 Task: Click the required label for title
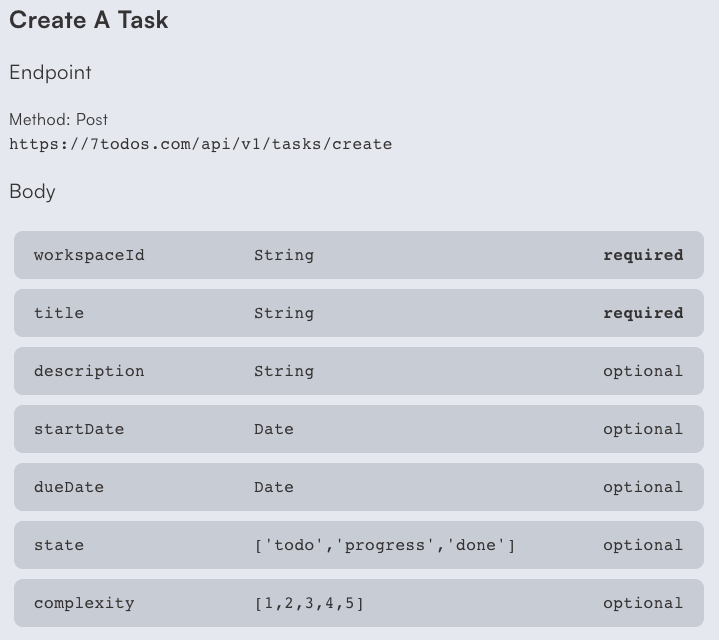(643, 313)
